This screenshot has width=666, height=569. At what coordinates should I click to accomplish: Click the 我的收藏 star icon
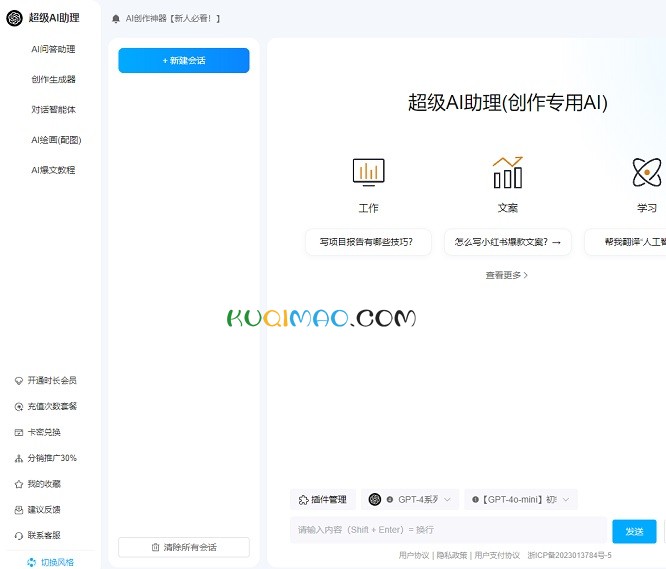pos(19,484)
